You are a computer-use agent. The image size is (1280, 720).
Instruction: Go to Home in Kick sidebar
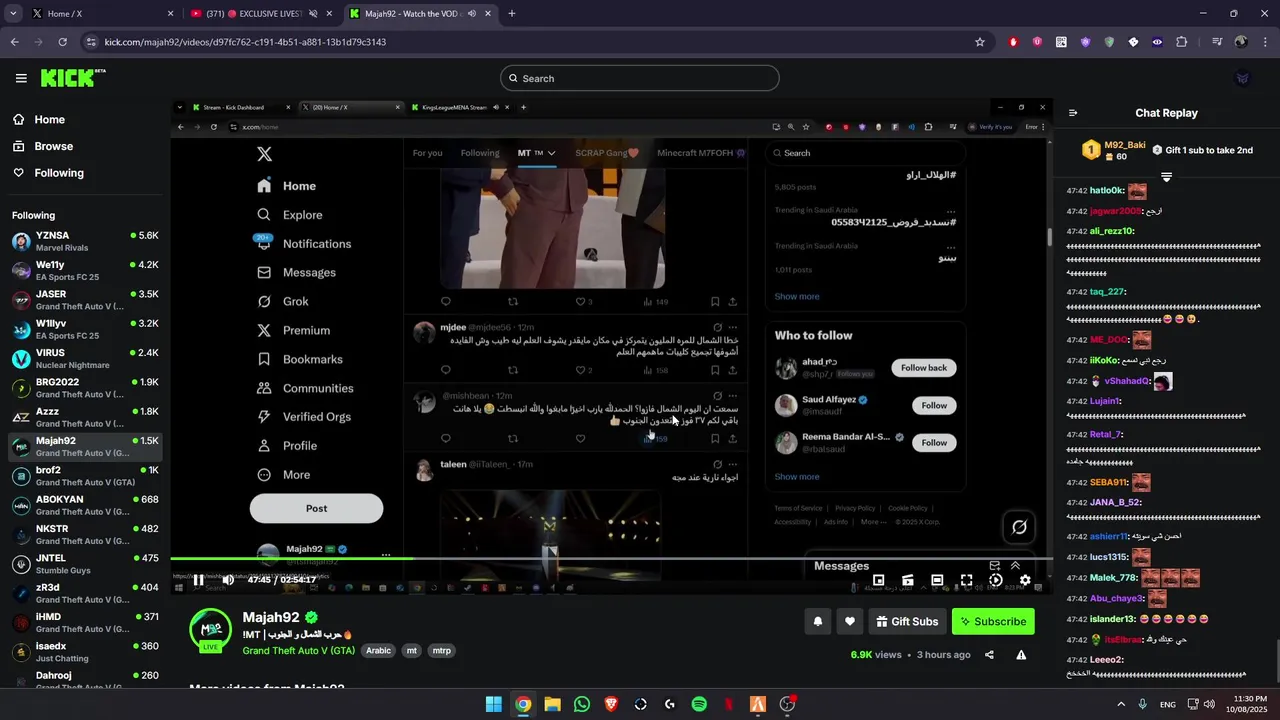coord(39,119)
